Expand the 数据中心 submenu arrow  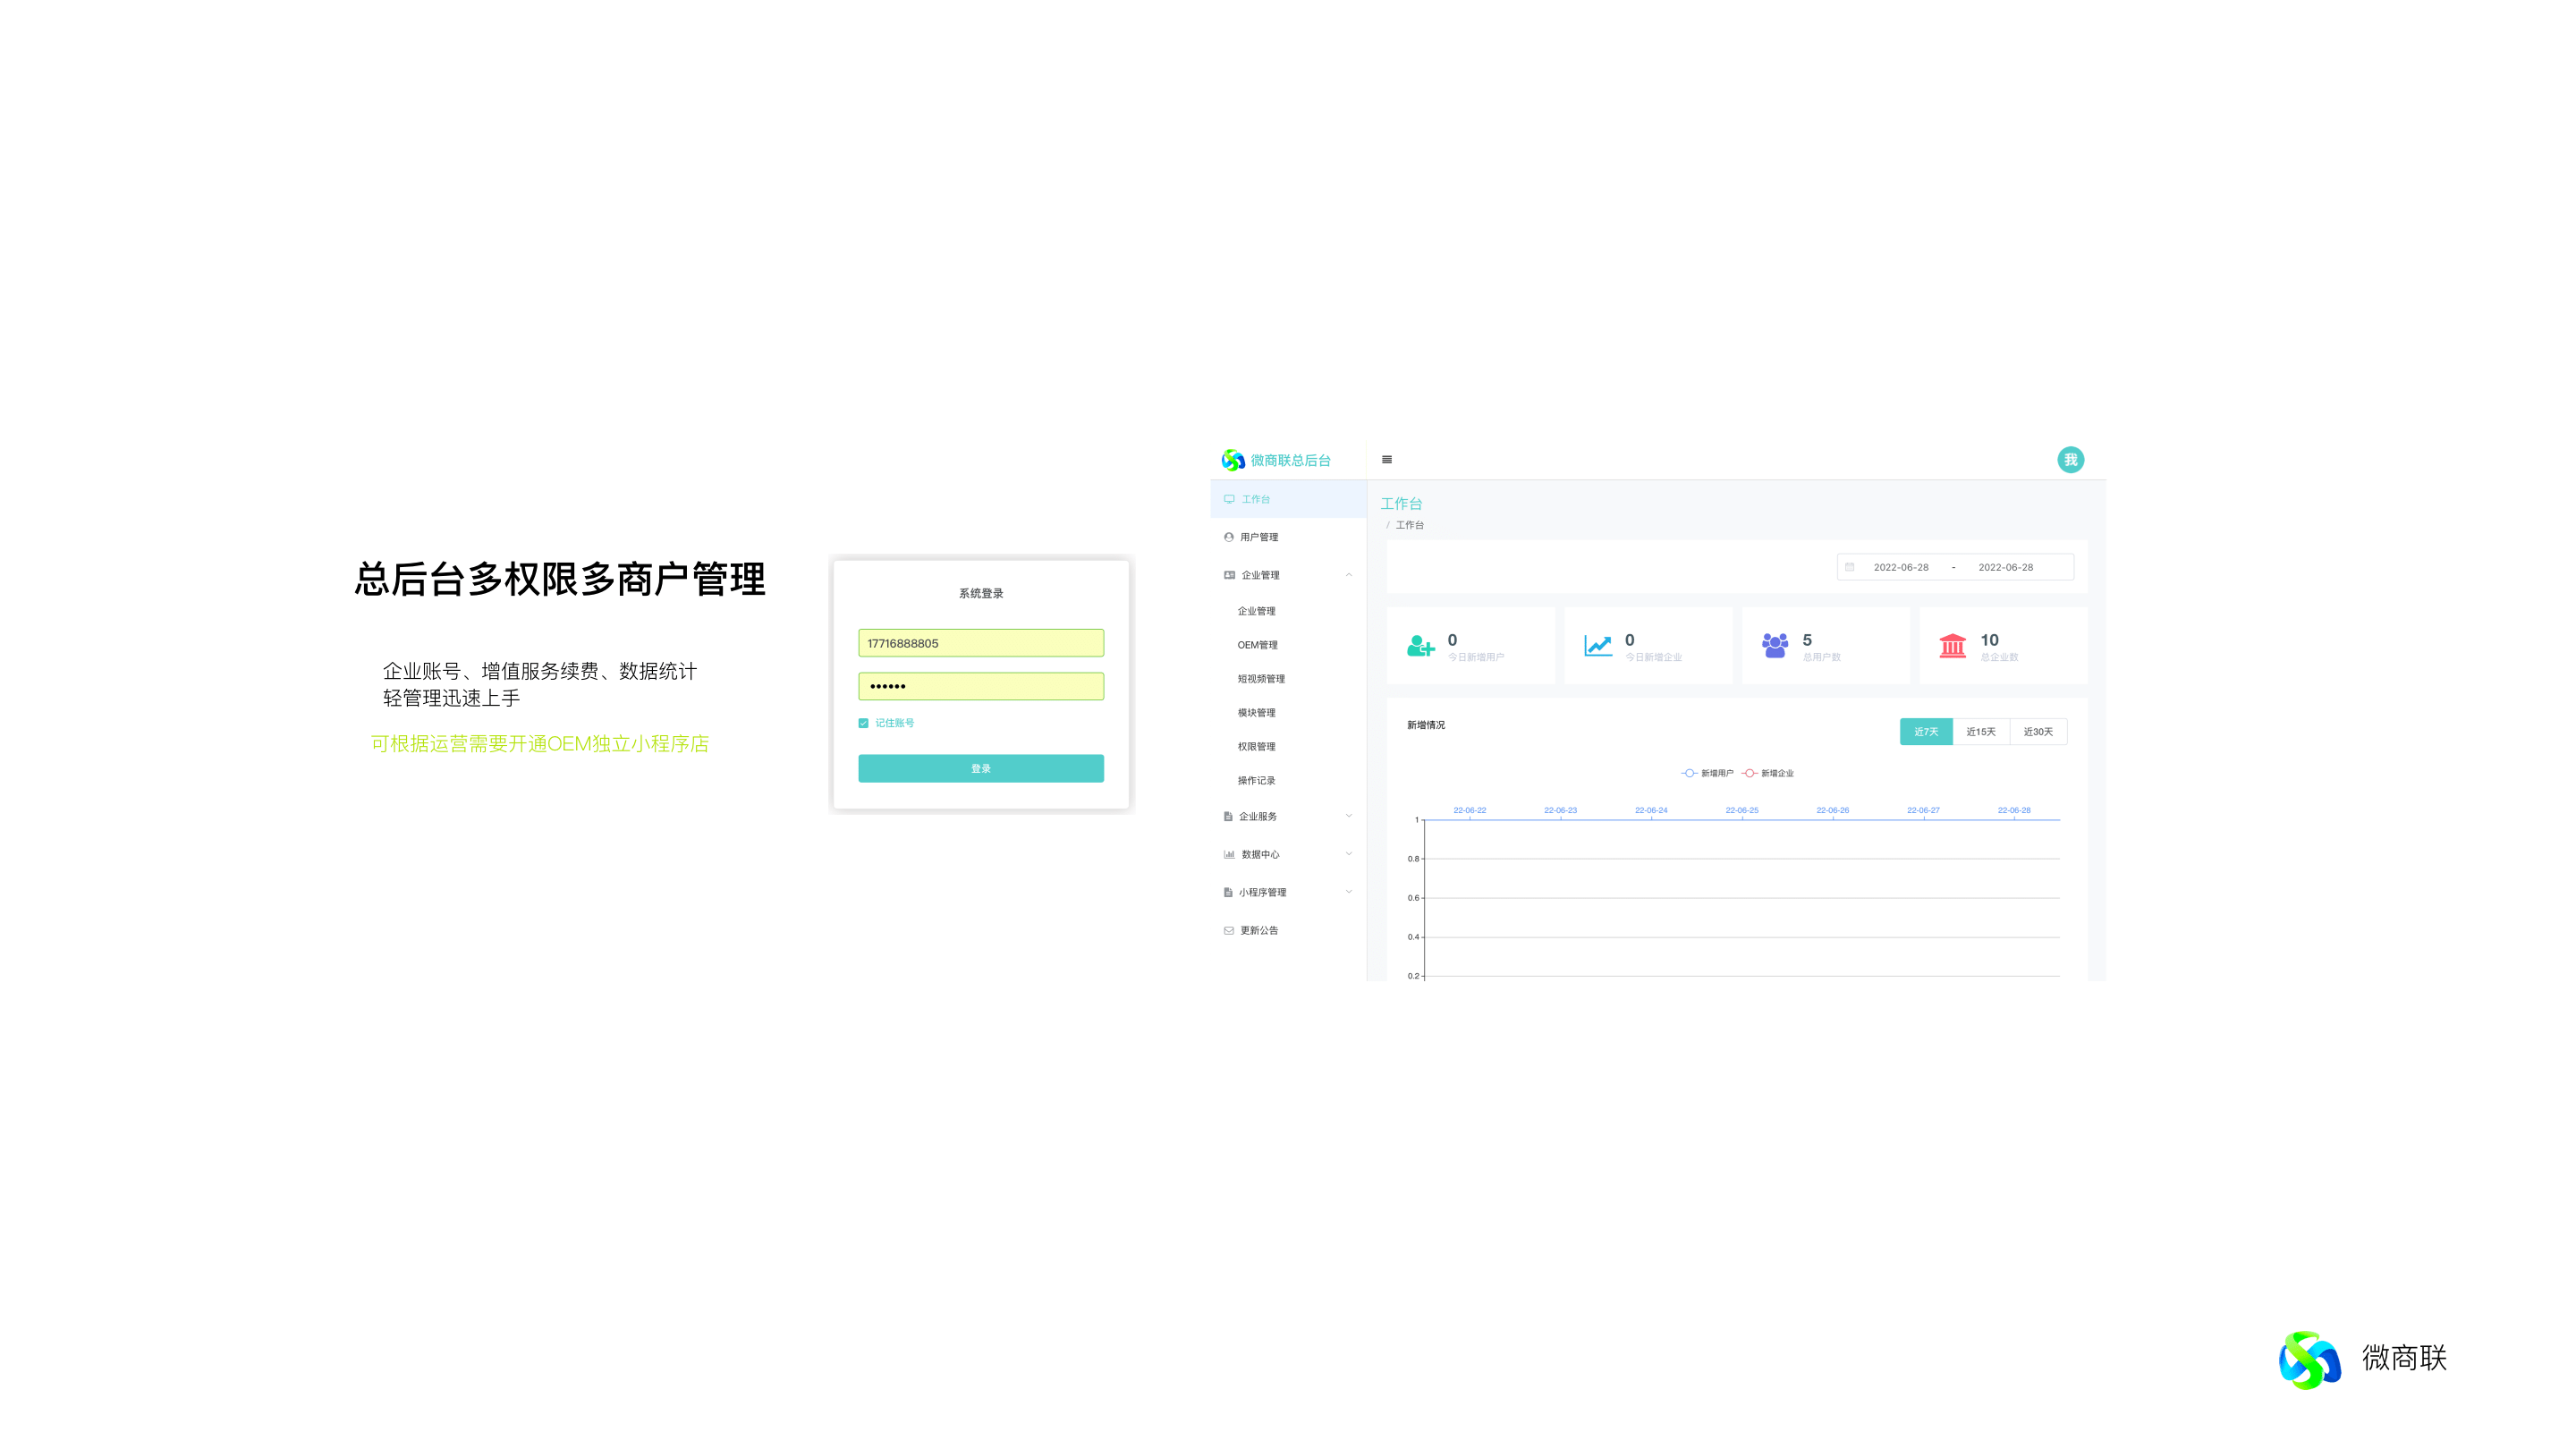(x=1349, y=854)
